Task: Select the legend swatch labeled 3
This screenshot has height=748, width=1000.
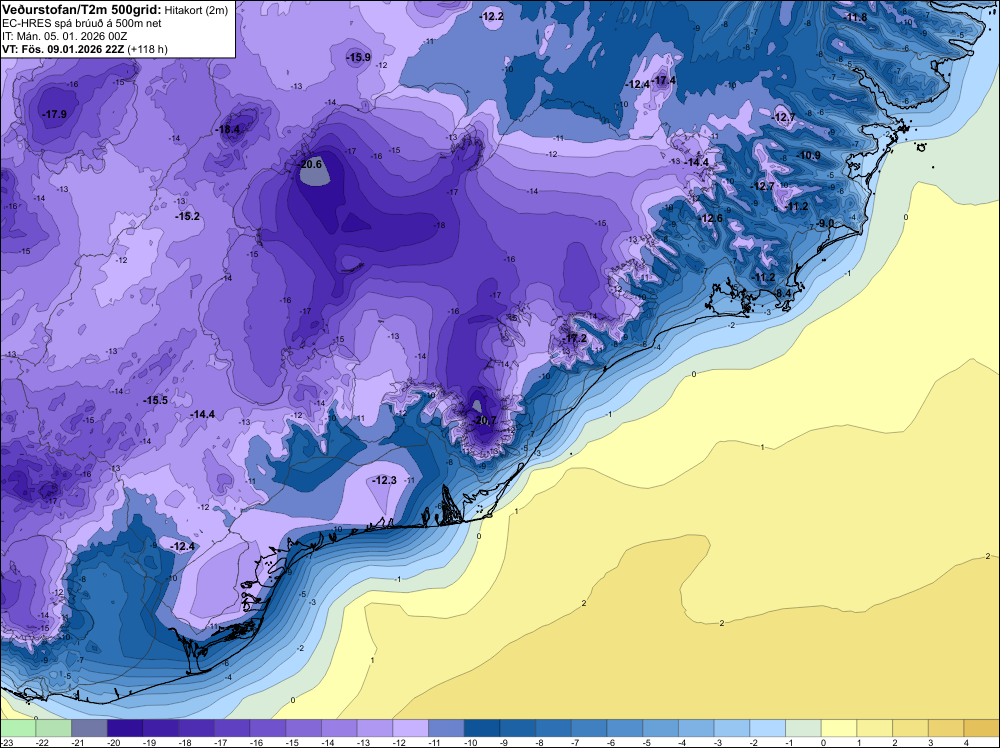Action: click(x=946, y=728)
